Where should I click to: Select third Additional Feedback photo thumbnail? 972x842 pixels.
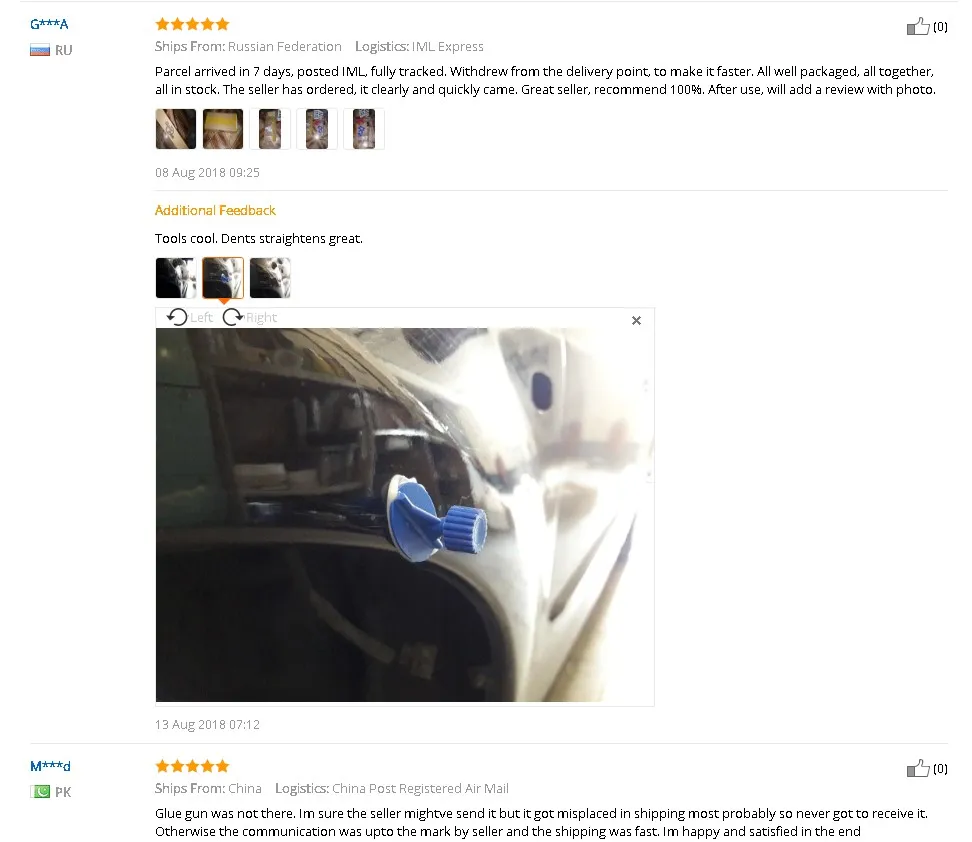[x=270, y=278]
